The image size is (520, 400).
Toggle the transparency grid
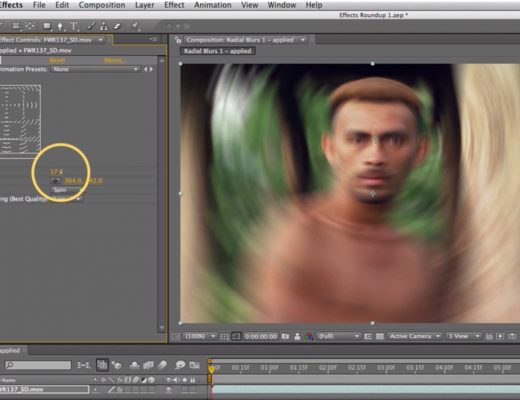(380, 336)
